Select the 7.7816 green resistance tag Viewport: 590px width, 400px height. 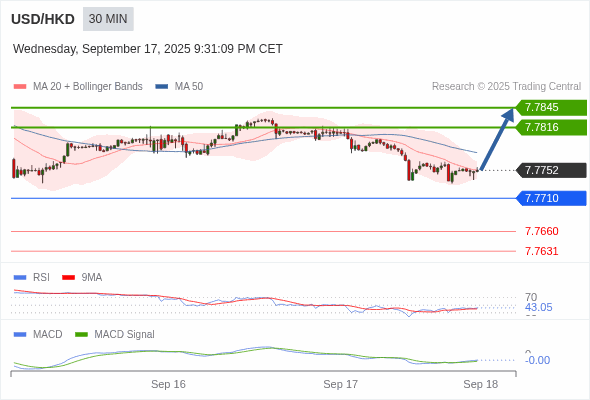pyautogui.click(x=551, y=127)
